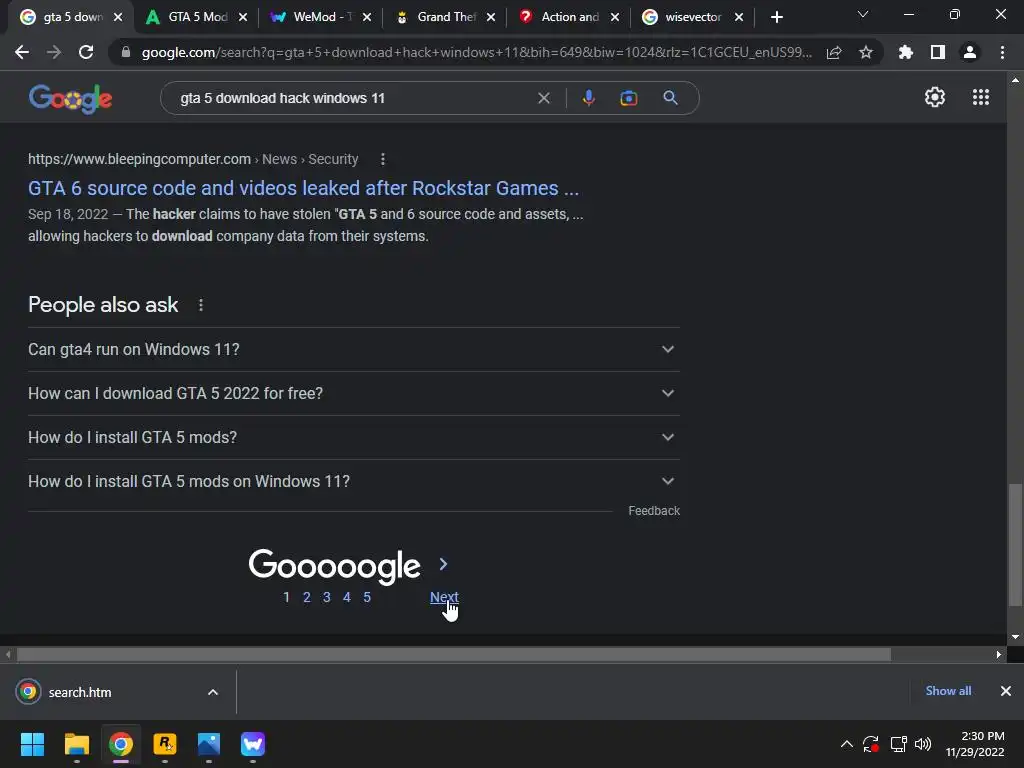
Task: Click the Goooogle next-page chevron
Action: [x=443, y=564]
